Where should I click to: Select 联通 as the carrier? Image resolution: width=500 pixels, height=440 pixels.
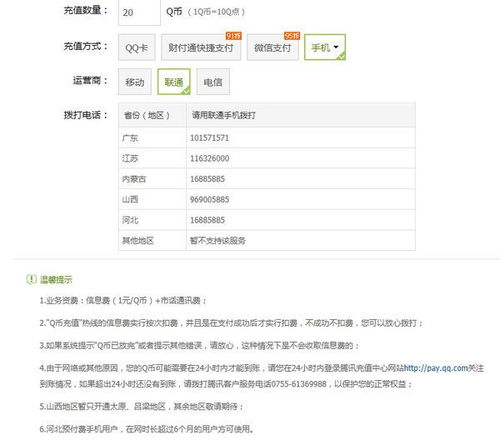coord(174,82)
